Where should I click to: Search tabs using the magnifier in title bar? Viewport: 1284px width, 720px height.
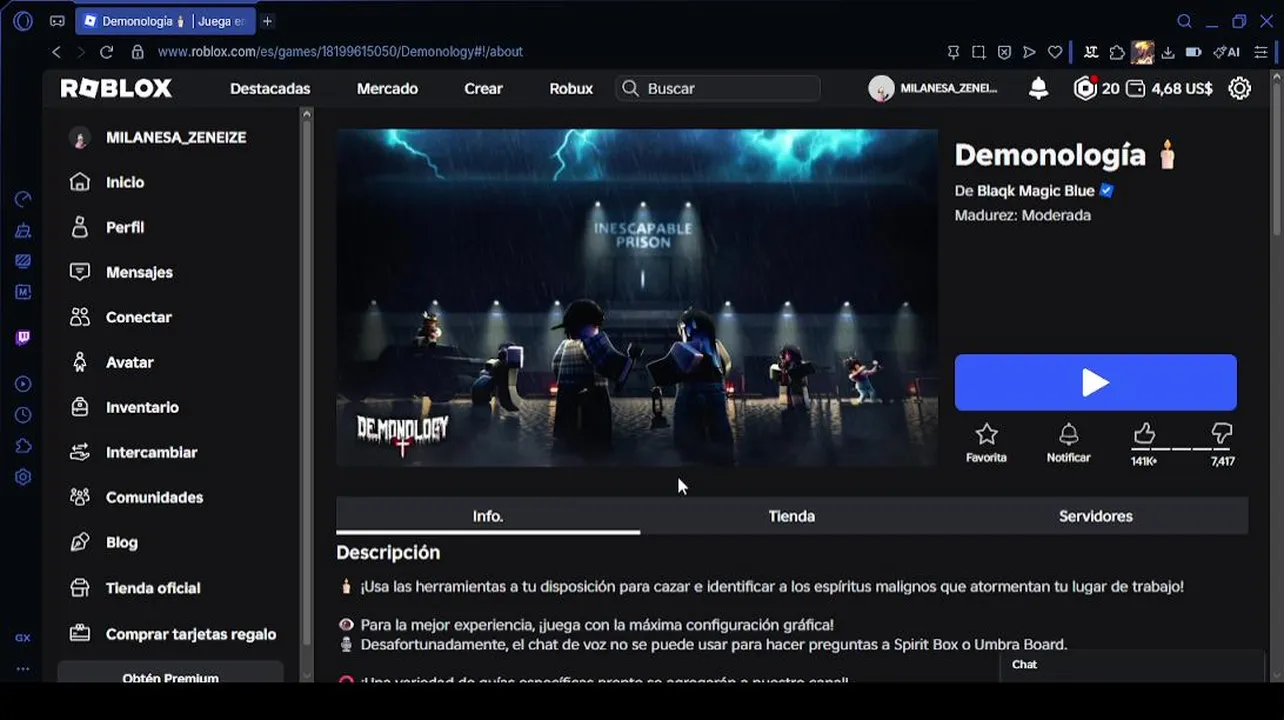pyautogui.click(x=1184, y=21)
